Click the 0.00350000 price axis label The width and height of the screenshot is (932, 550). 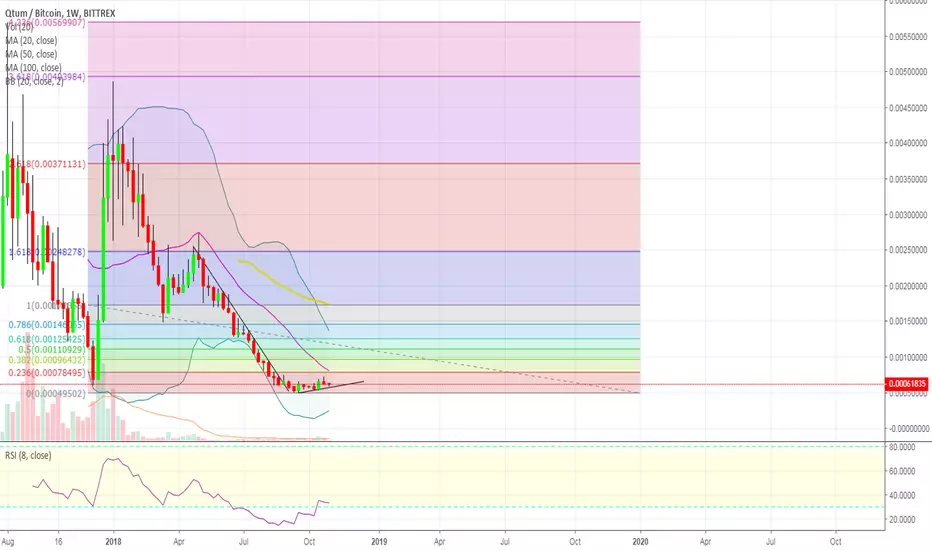coord(908,179)
